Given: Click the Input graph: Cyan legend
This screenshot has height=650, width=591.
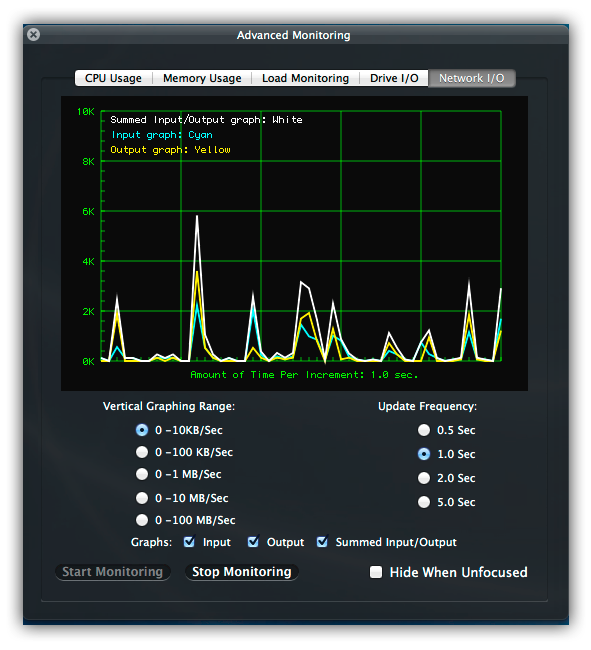Looking at the screenshot, I should [x=162, y=135].
